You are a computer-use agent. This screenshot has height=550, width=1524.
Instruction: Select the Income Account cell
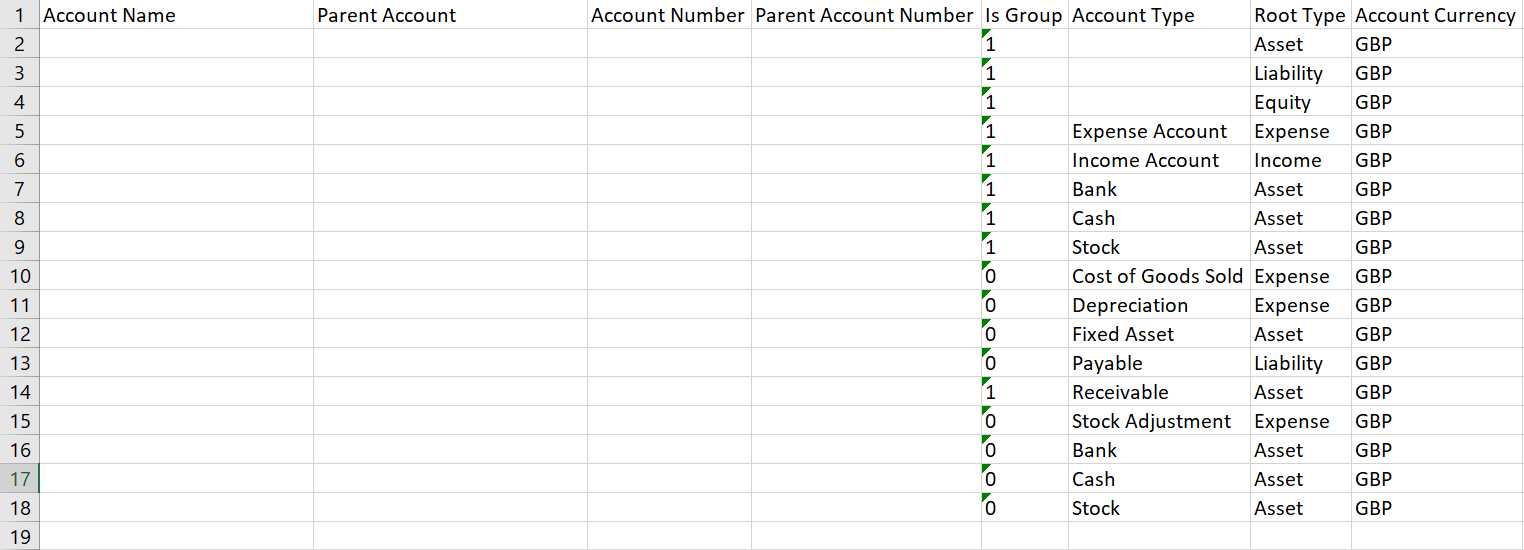point(1145,160)
